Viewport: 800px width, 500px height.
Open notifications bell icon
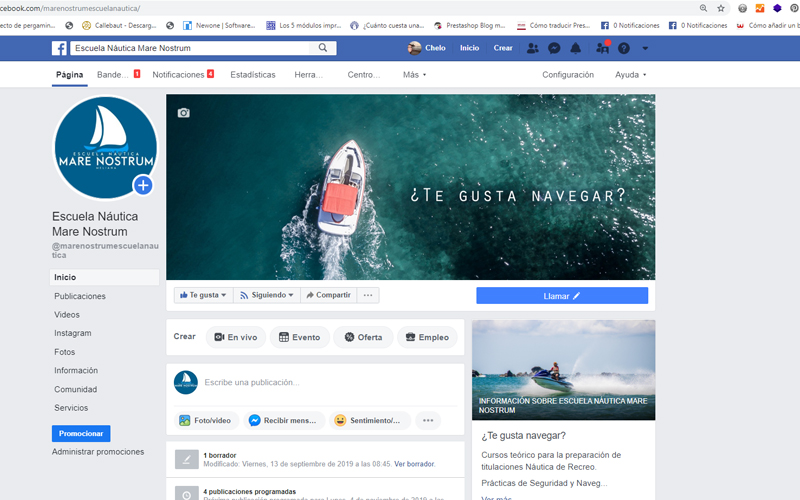(576, 48)
